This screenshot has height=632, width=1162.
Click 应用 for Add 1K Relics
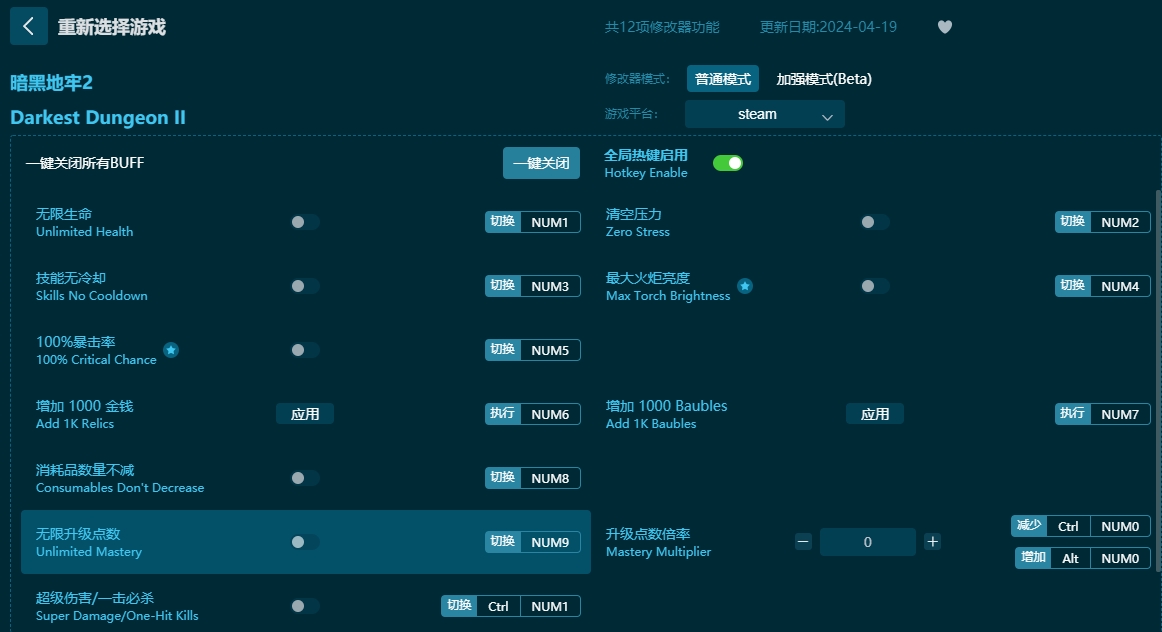point(305,414)
